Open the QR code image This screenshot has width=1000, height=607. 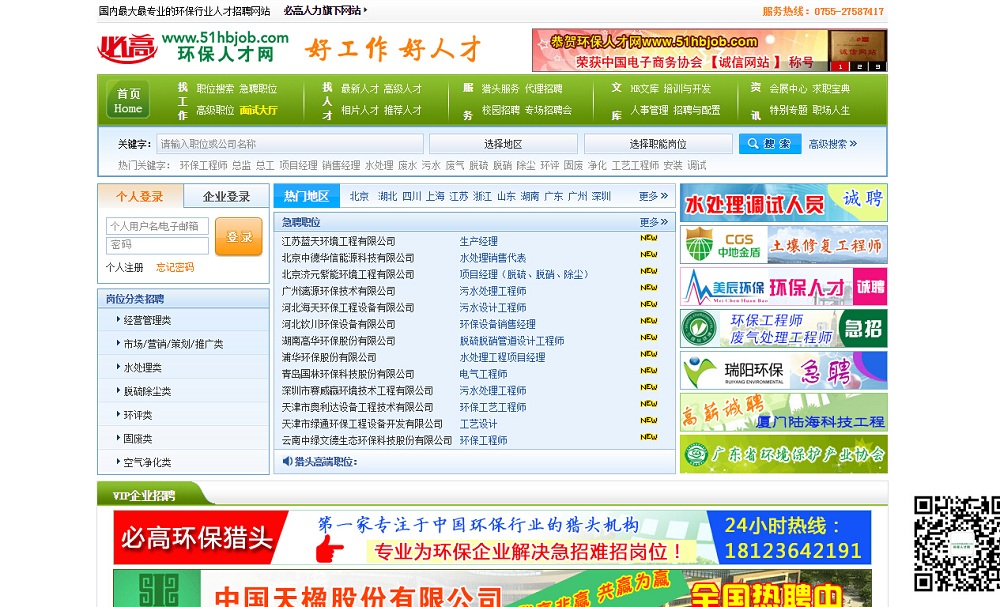(x=956, y=544)
